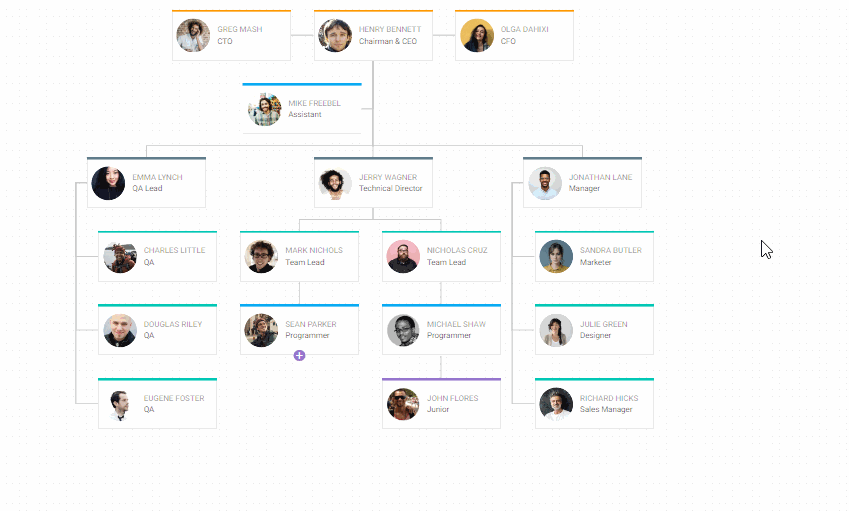Click Henry Bennett's avatar photo
This screenshot has width=849, height=511.
(335, 36)
